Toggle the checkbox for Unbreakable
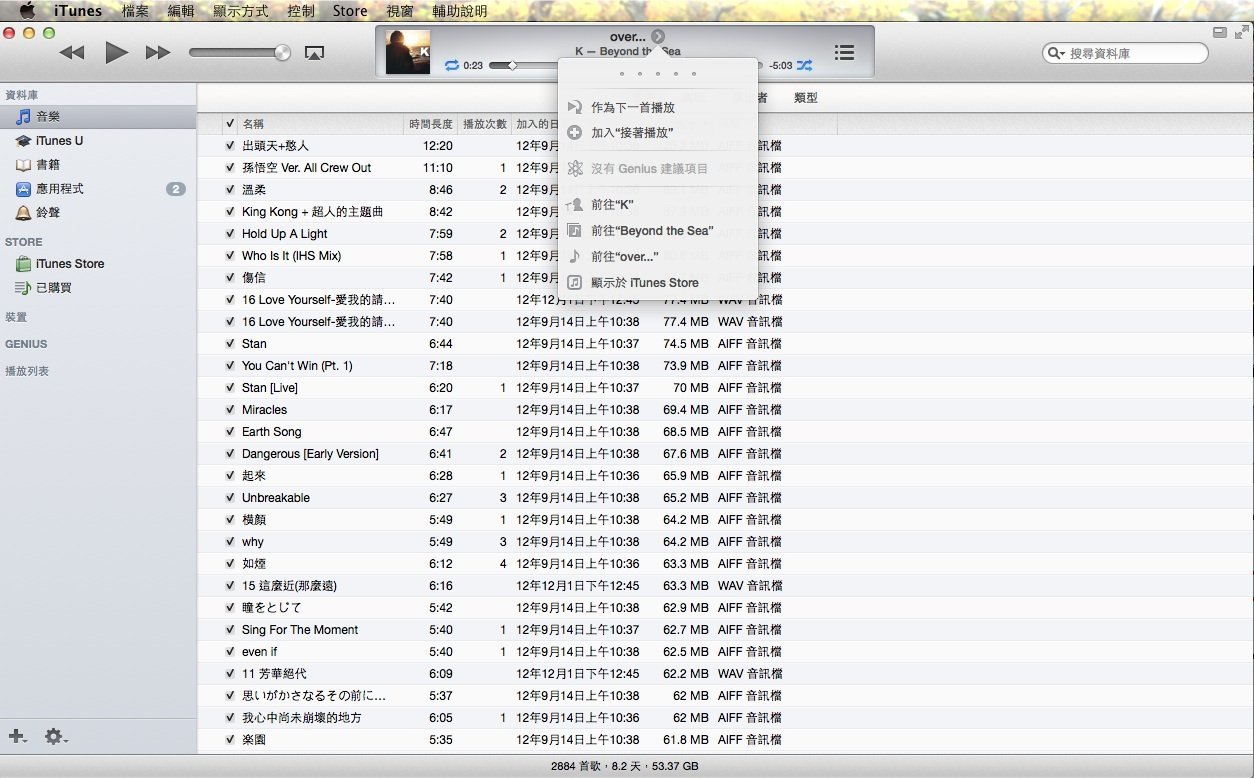This screenshot has width=1254, height=778. [230, 498]
